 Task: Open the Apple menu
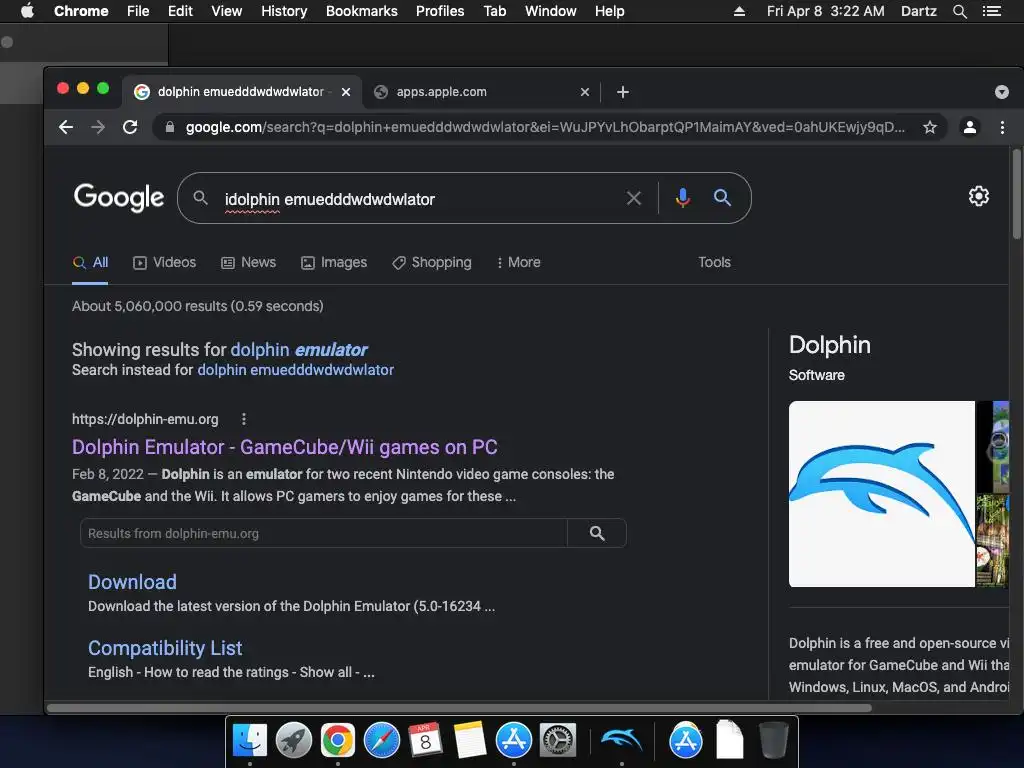point(27,11)
